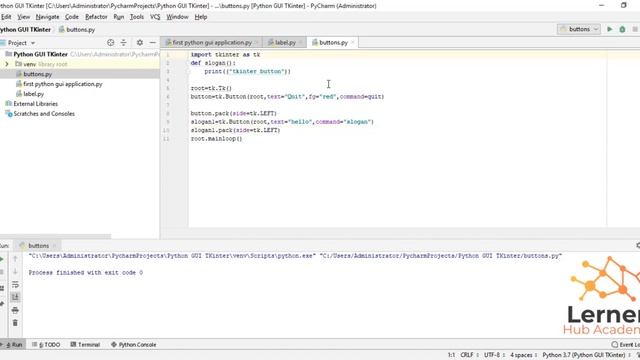Click line 1 'import tkinter as tk'
Image resolution: width=640 pixels, height=360 pixels.
point(225,55)
